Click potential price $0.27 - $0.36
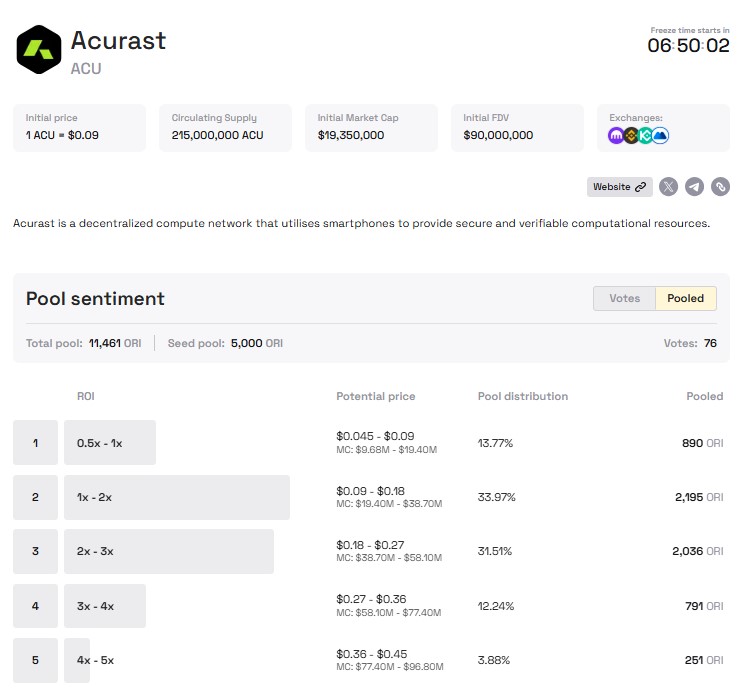This screenshot has height=691, width=753. (371, 599)
